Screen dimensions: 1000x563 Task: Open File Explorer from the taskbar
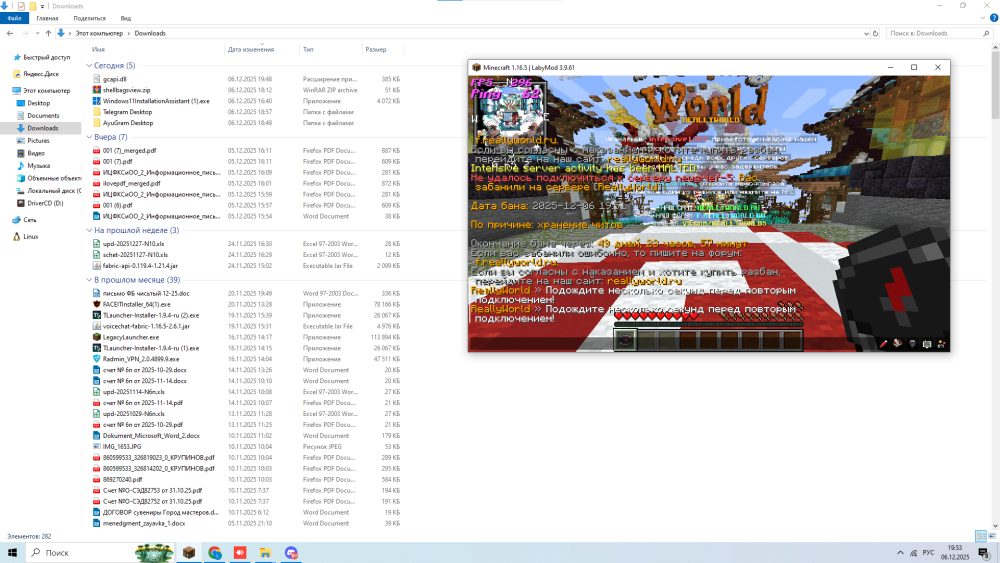pyautogui.click(x=265, y=553)
